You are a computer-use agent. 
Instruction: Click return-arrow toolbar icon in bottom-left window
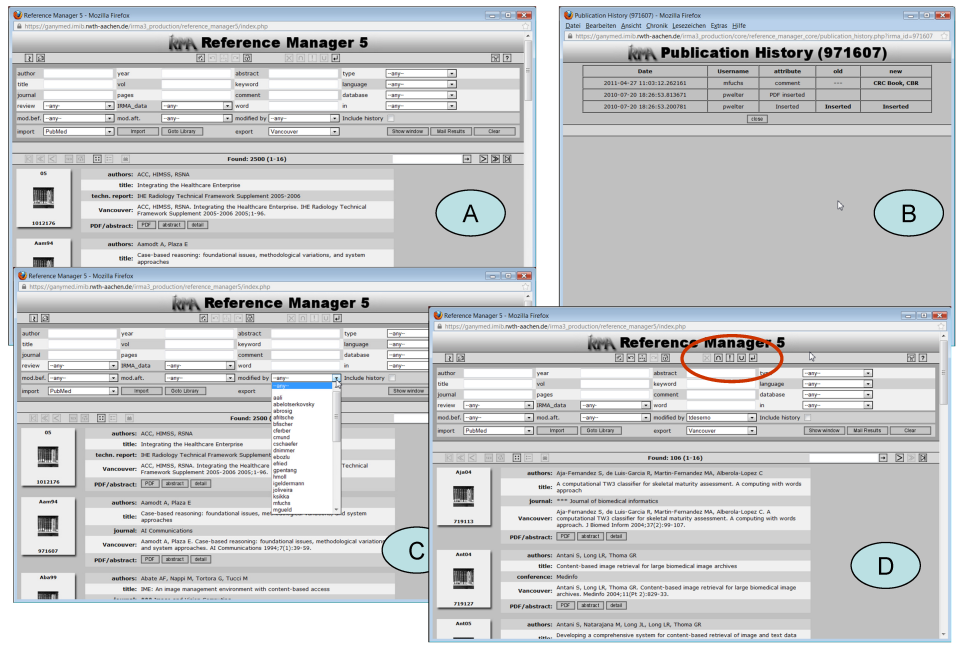338,318
